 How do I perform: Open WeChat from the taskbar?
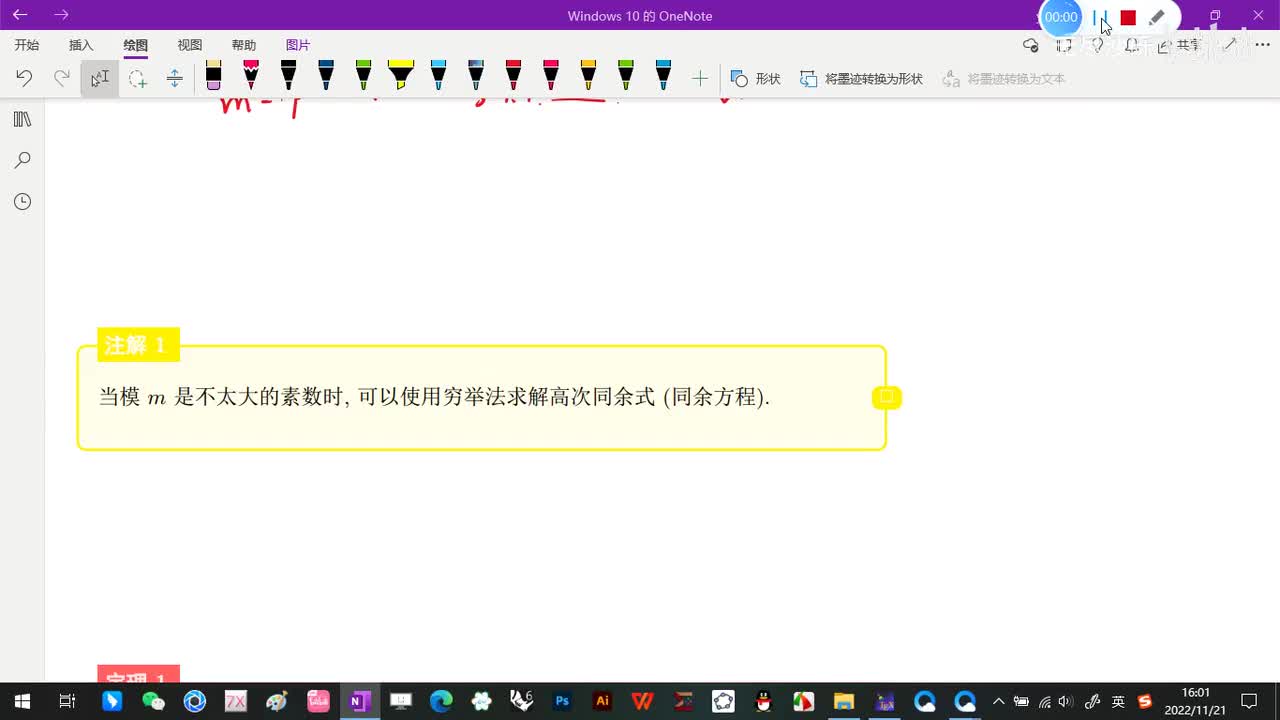(153, 701)
